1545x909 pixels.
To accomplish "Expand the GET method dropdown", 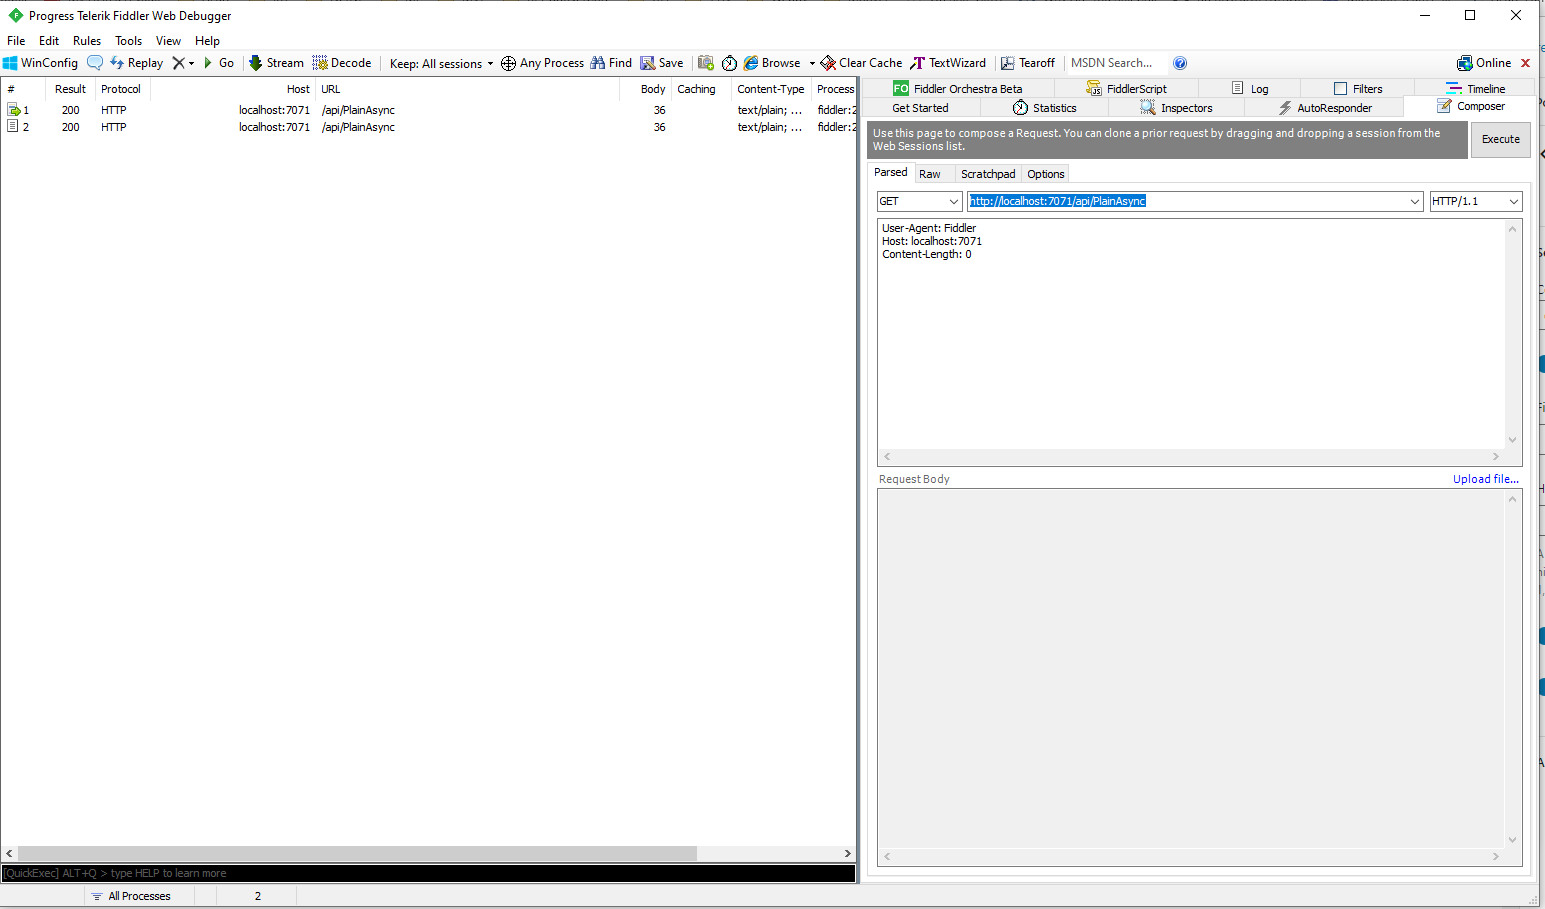I will 953,202.
